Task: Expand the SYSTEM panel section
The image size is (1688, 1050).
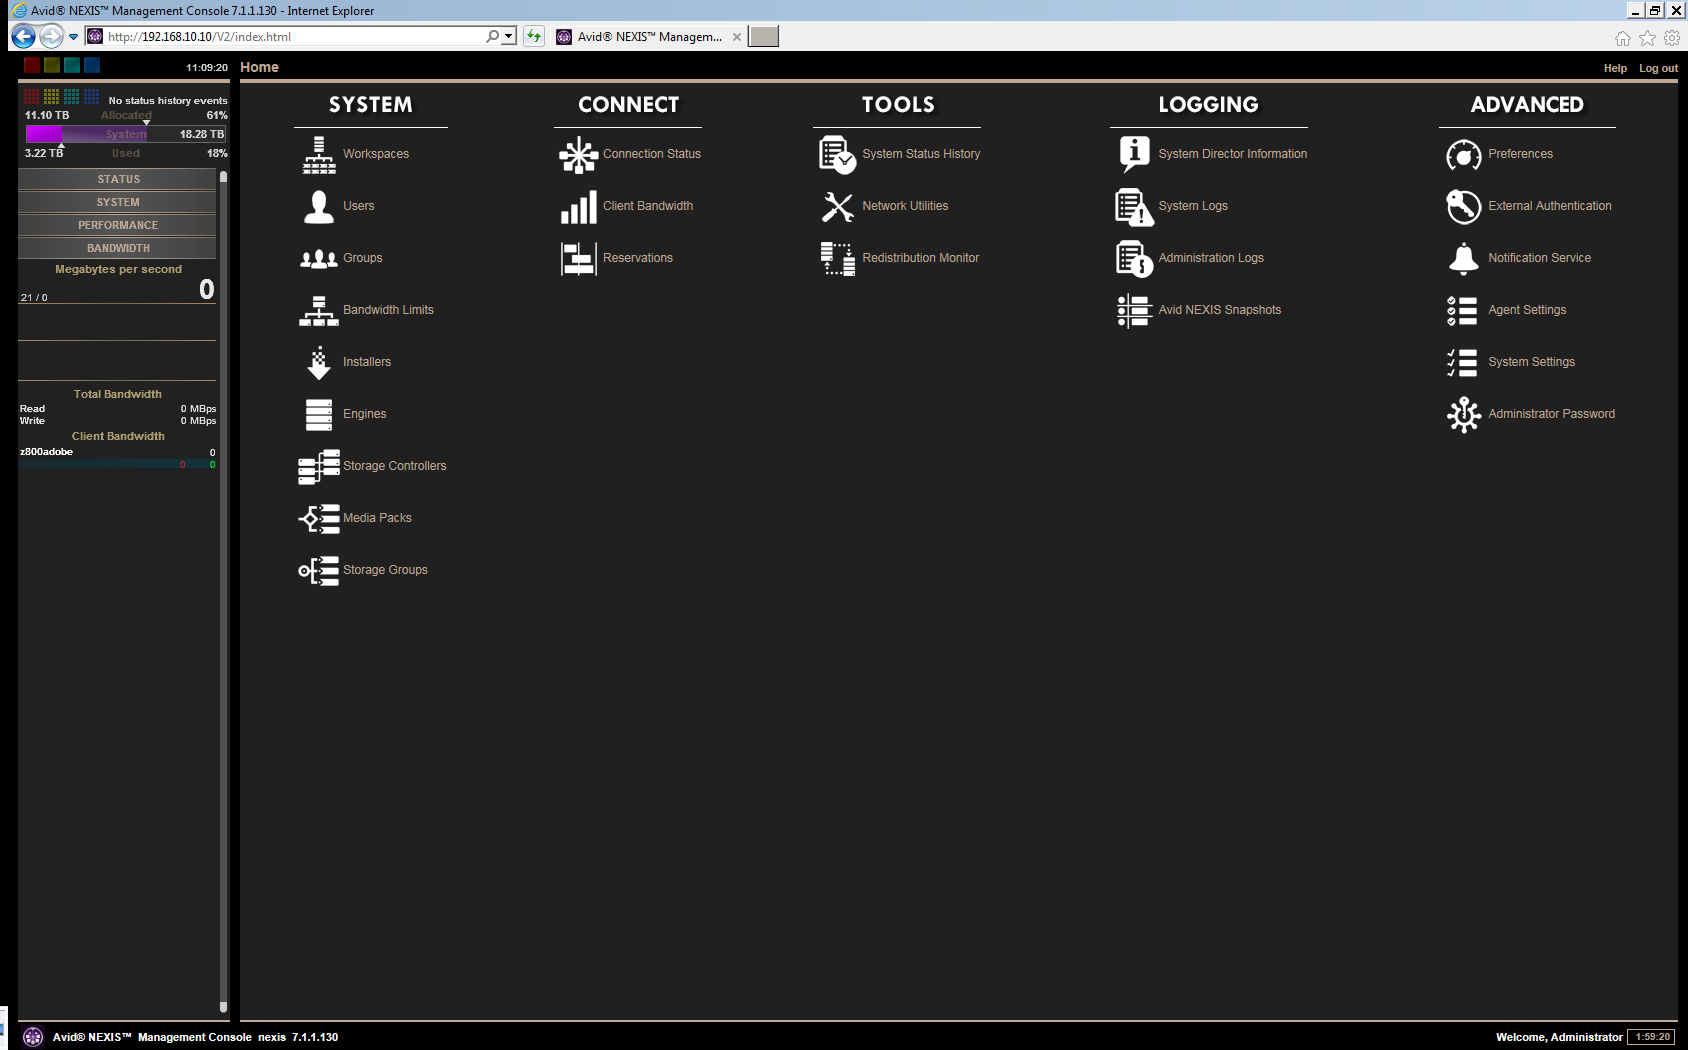Action: click(117, 202)
